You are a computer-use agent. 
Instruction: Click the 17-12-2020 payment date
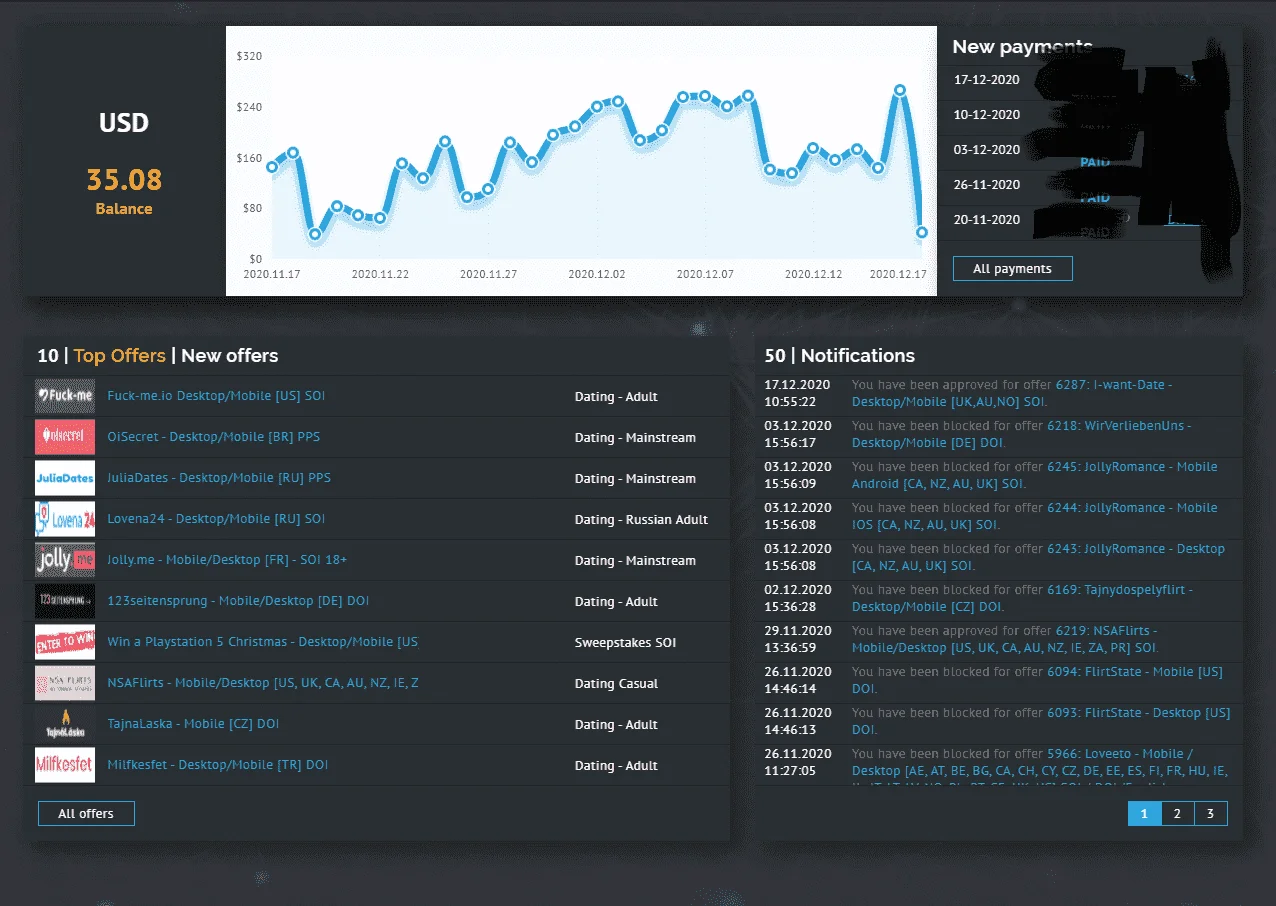click(x=986, y=80)
